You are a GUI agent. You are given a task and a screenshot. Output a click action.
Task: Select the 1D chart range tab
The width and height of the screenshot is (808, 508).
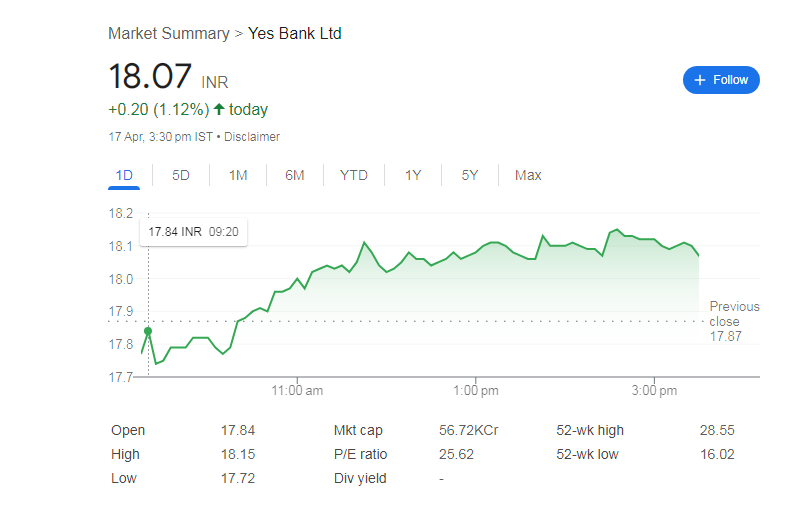[x=124, y=175]
